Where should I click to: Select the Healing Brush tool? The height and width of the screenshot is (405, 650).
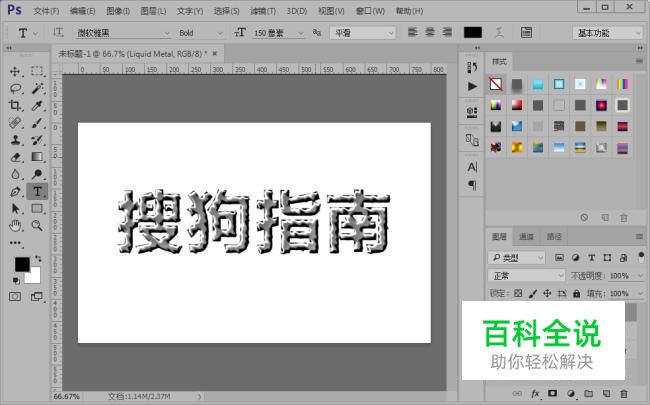click(x=15, y=123)
